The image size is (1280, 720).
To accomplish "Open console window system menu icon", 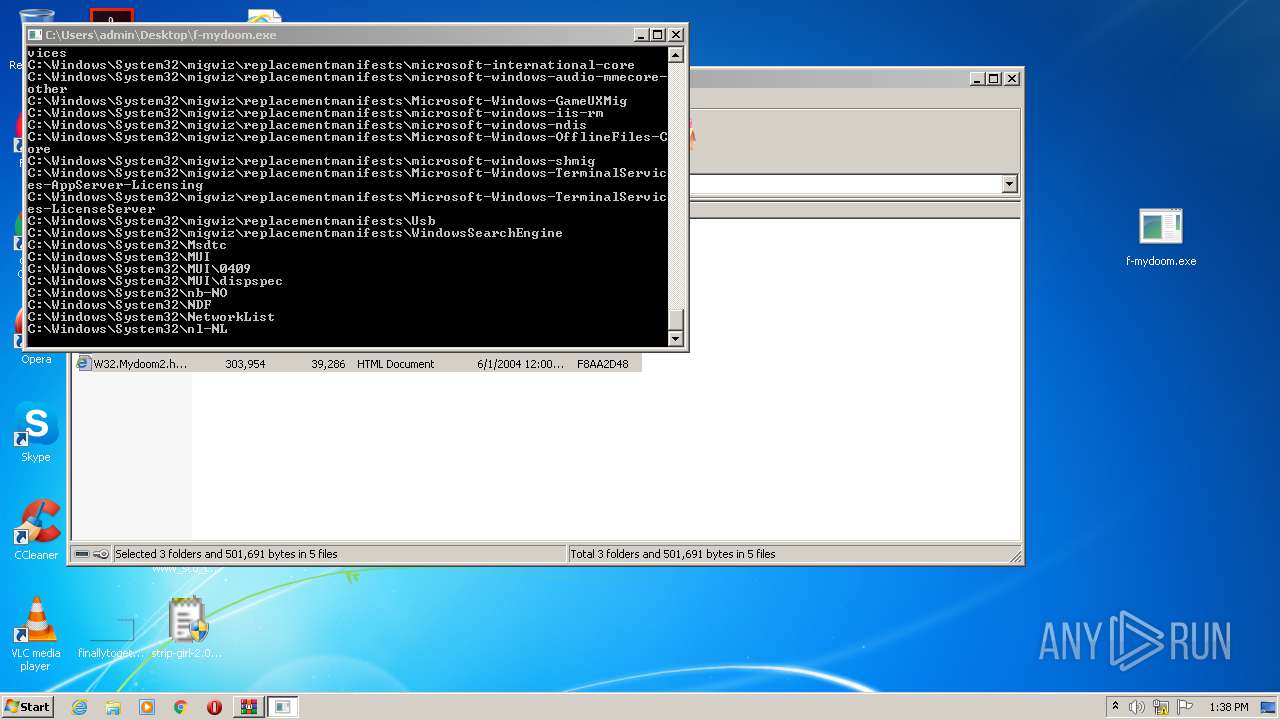I will pyautogui.click(x=35, y=35).
